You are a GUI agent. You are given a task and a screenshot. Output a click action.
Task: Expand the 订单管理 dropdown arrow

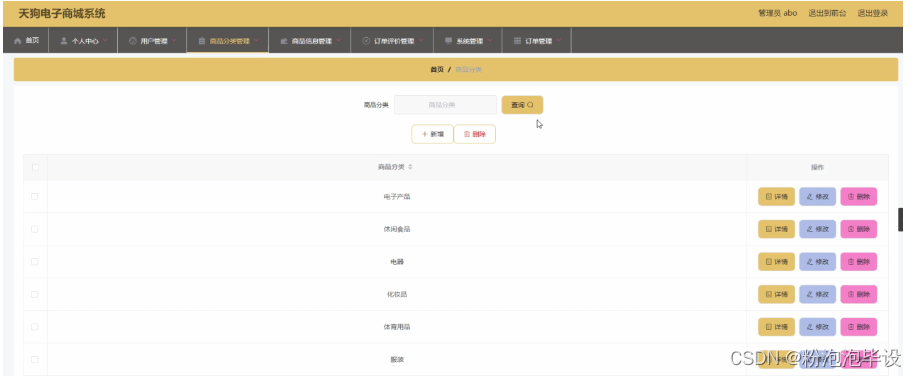click(x=559, y=41)
